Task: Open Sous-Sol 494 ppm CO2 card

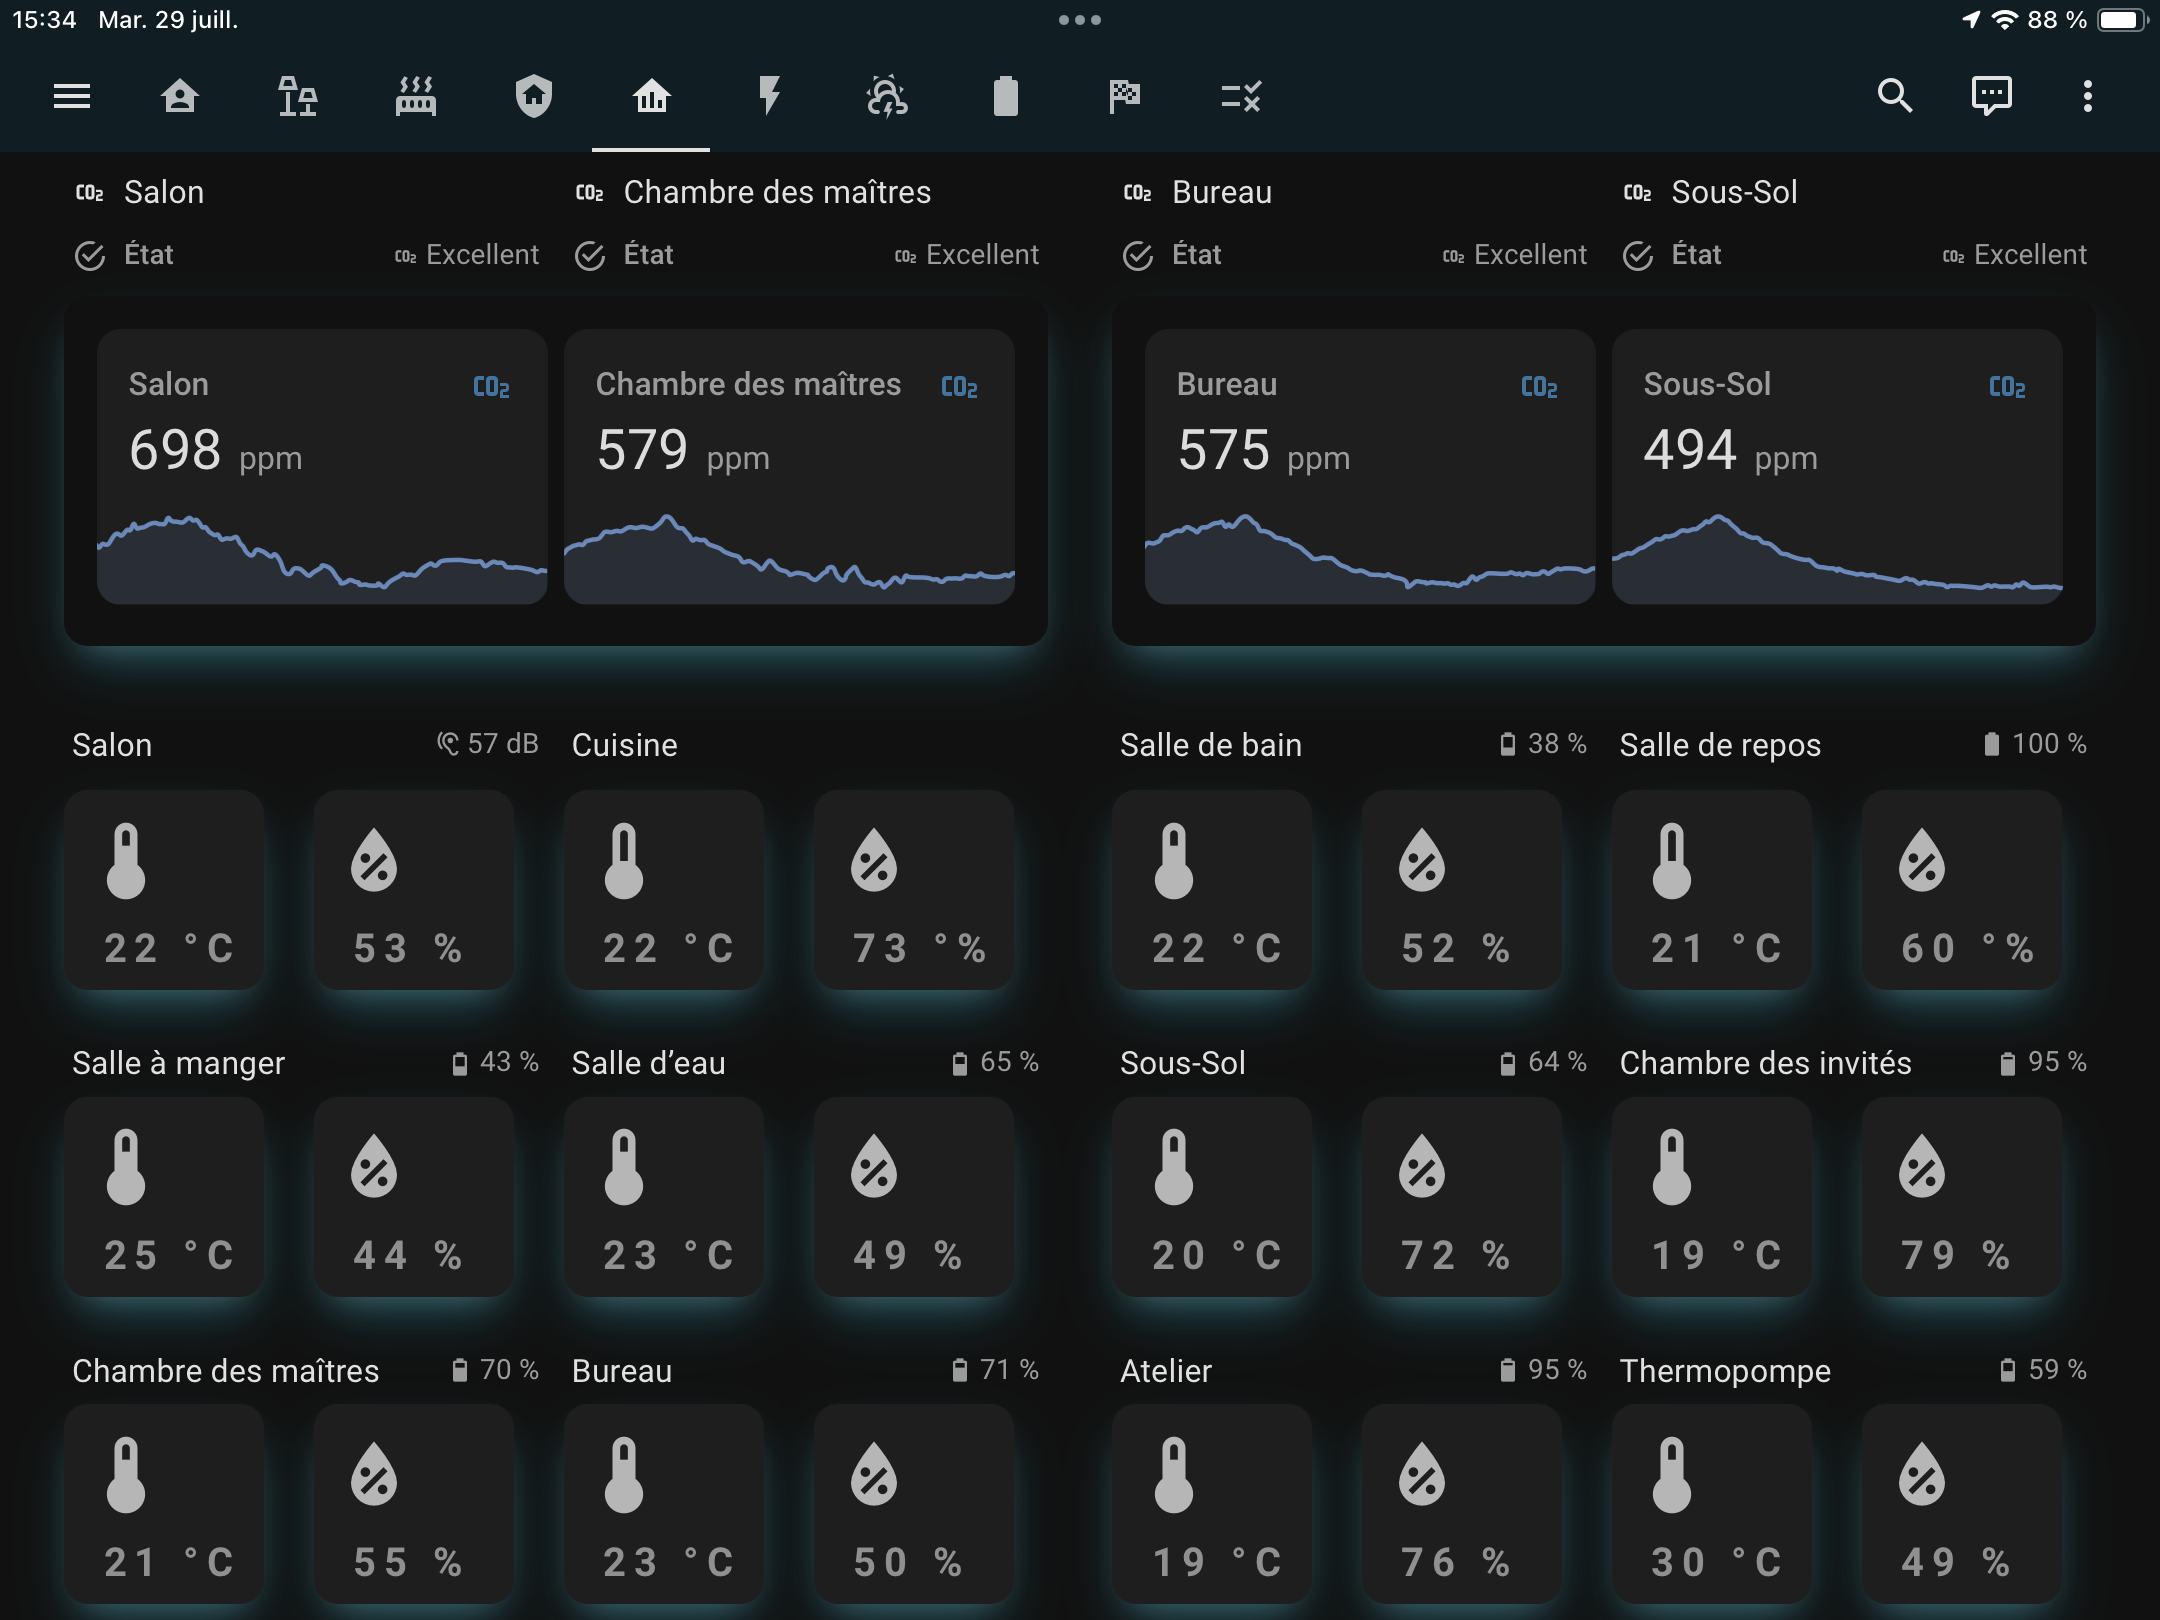Action: pyautogui.click(x=1837, y=466)
